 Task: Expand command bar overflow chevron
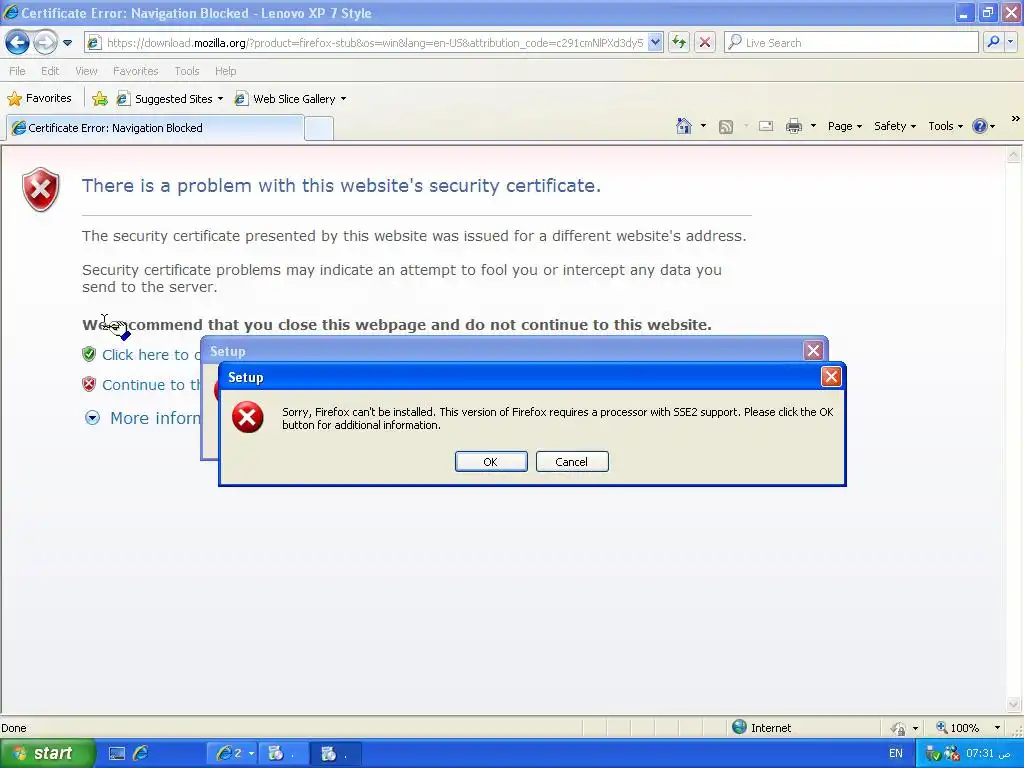pyautogui.click(x=1016, y=119)
